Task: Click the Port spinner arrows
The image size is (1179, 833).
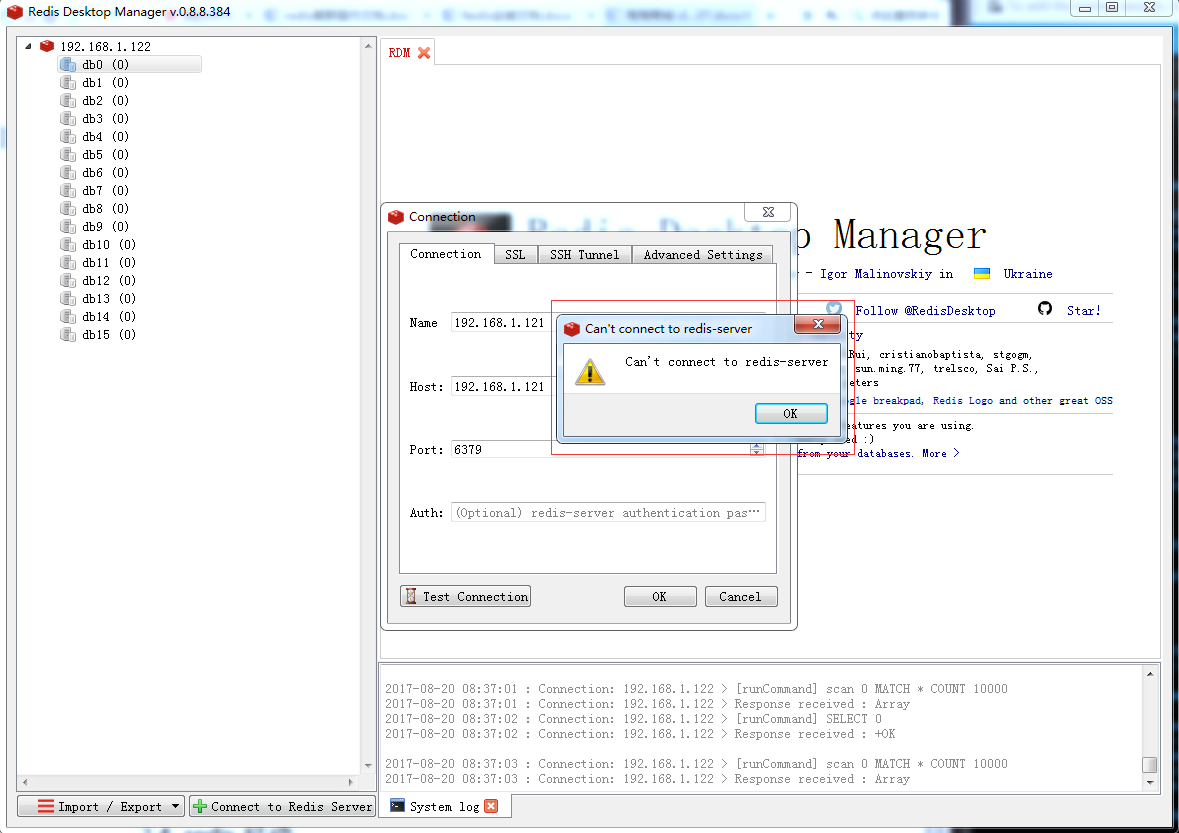Action: click(756, 449)
